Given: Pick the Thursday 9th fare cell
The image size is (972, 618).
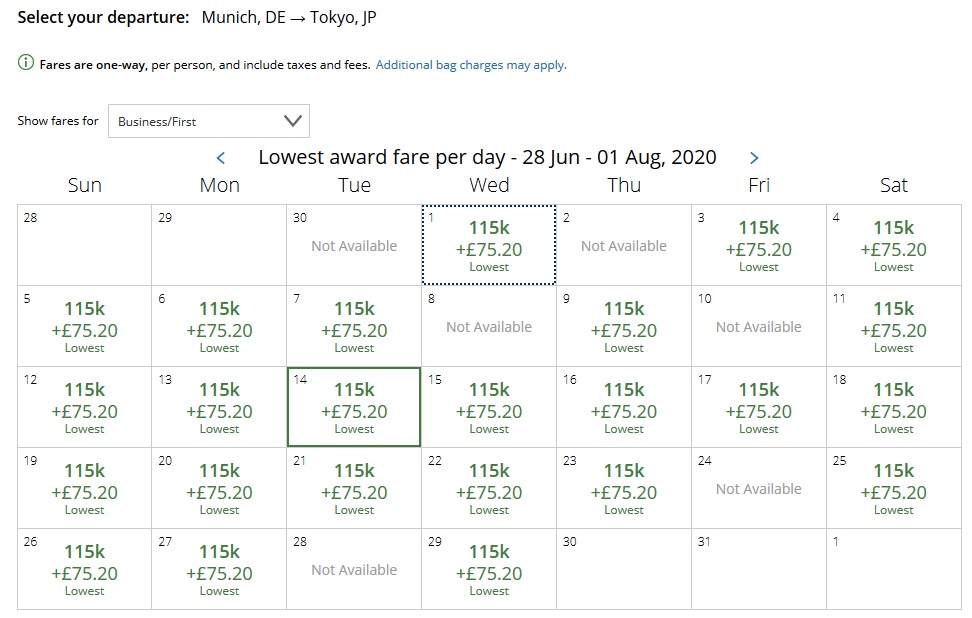Looking at the screenshot, I should 624,326.
